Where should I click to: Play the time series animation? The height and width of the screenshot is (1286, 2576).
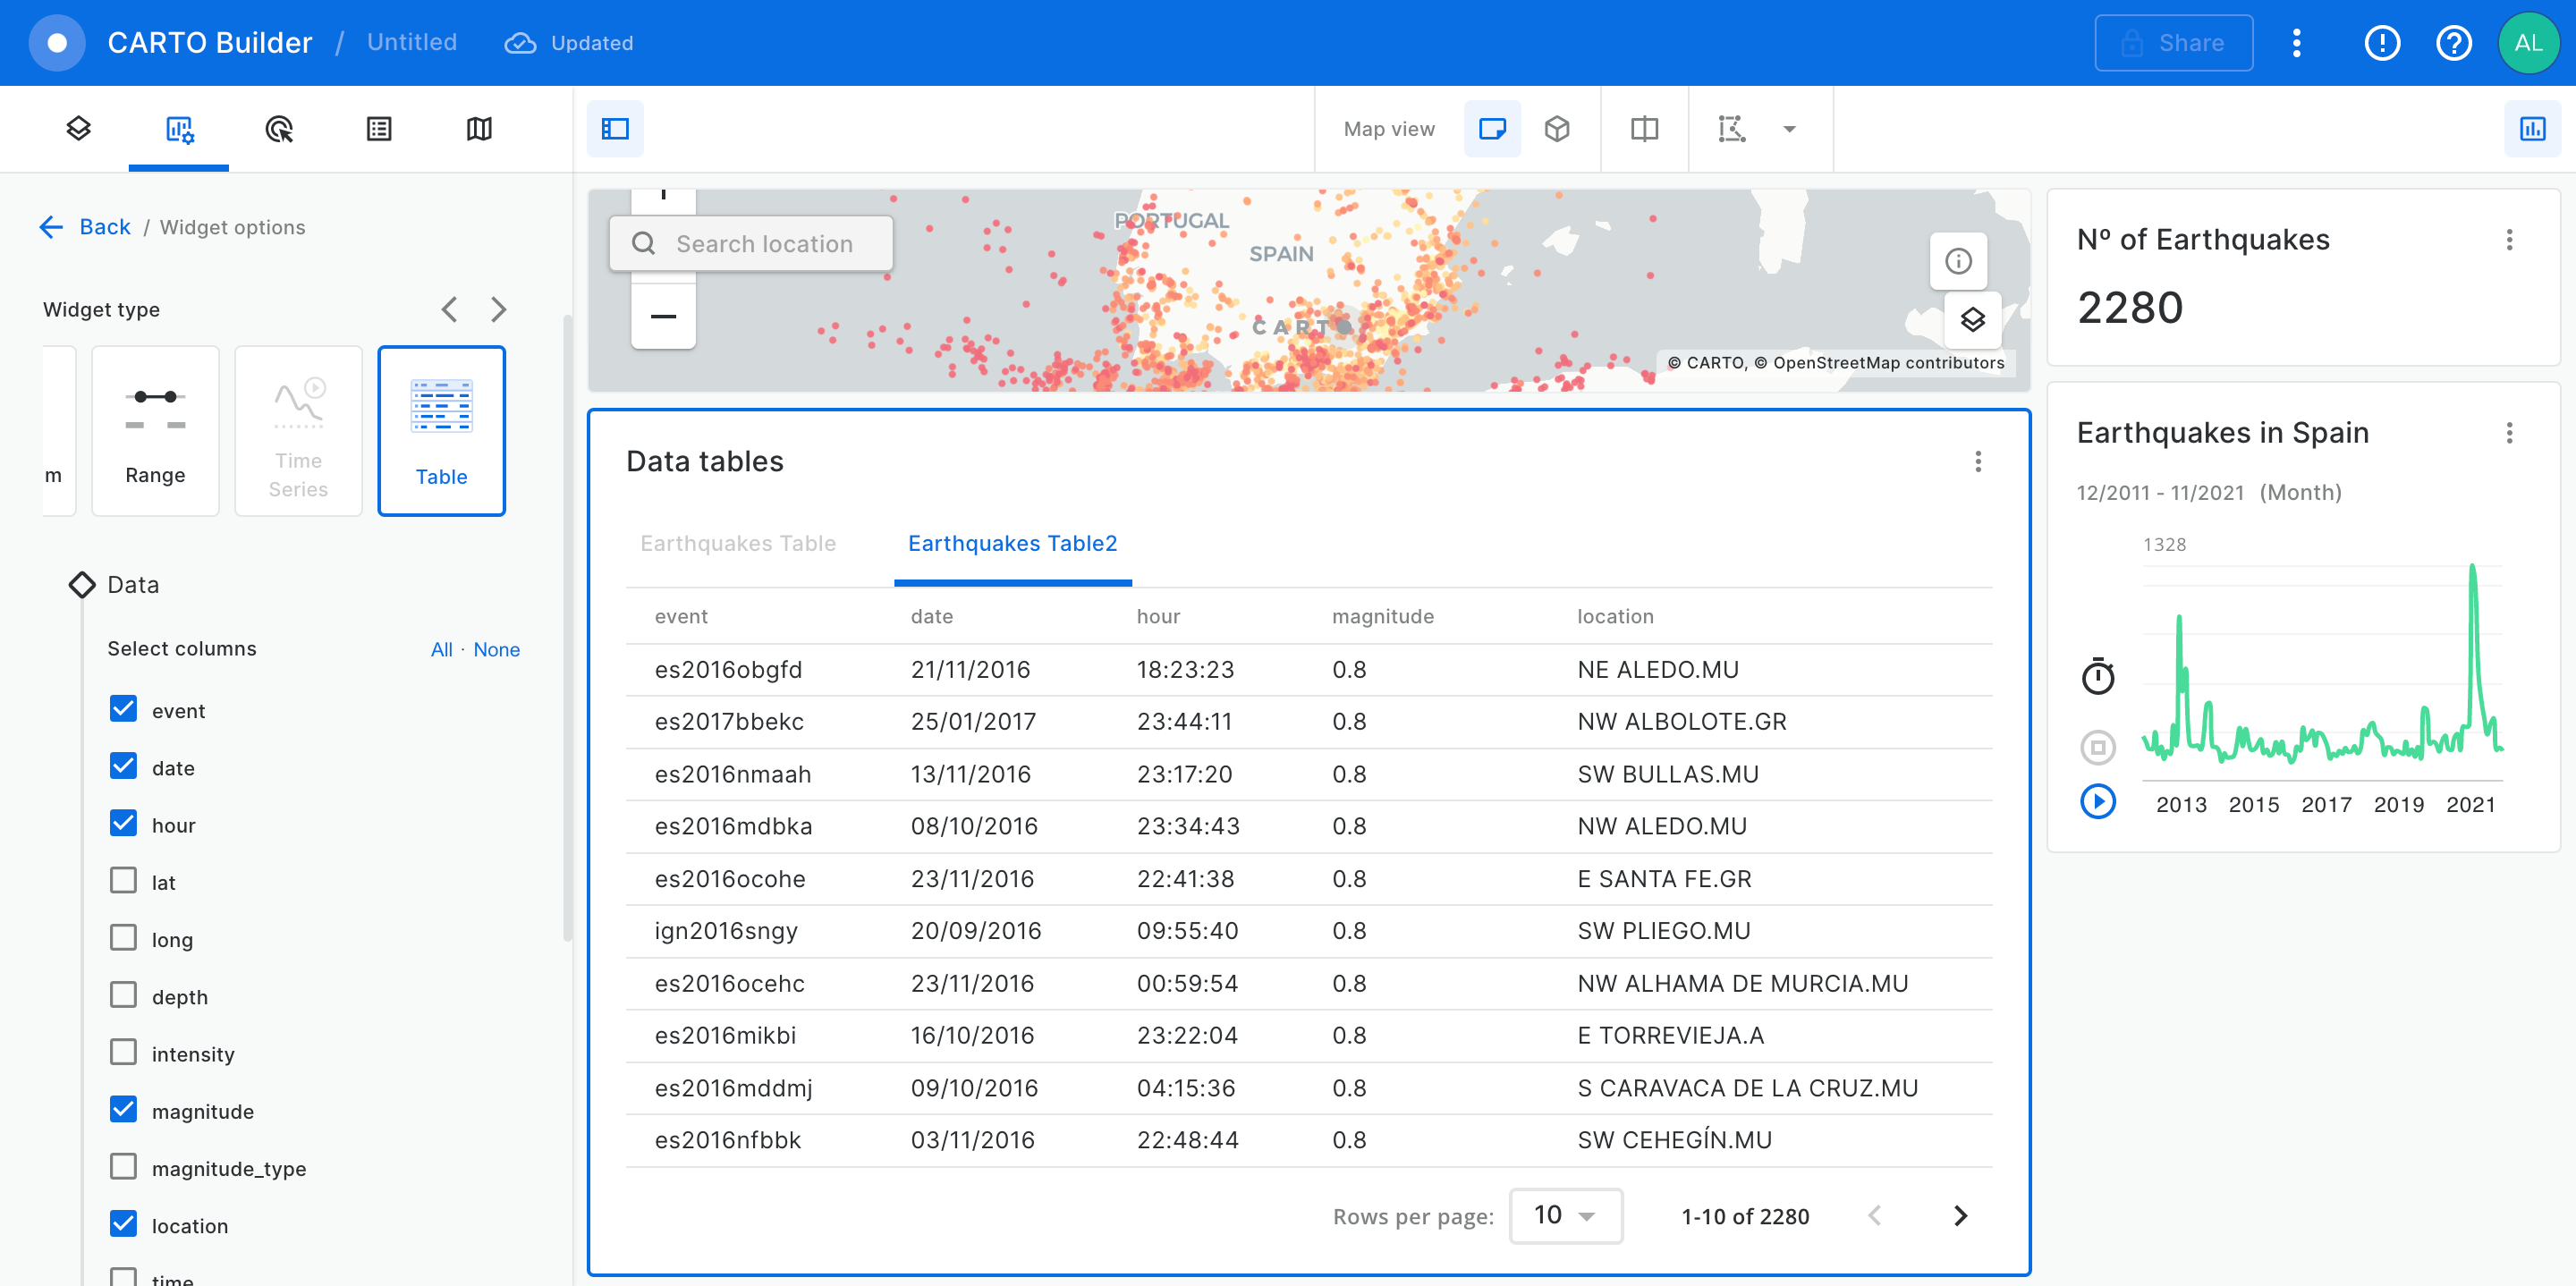[2097, 801]
